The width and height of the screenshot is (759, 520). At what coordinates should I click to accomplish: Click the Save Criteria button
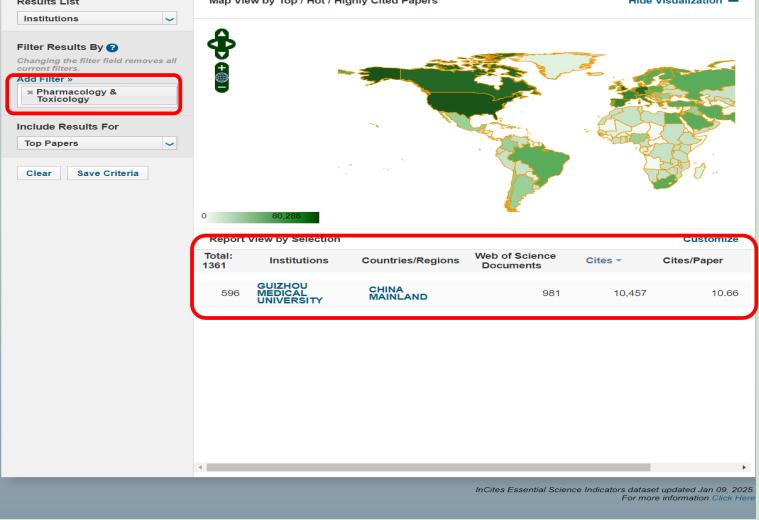(108, 173)
